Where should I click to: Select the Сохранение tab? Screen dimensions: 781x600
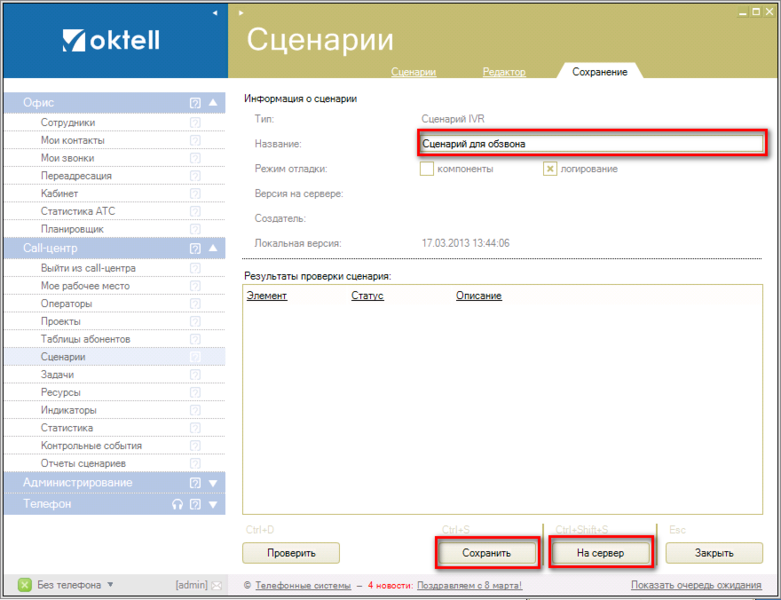pyautogui.click(x=600, y=72)
